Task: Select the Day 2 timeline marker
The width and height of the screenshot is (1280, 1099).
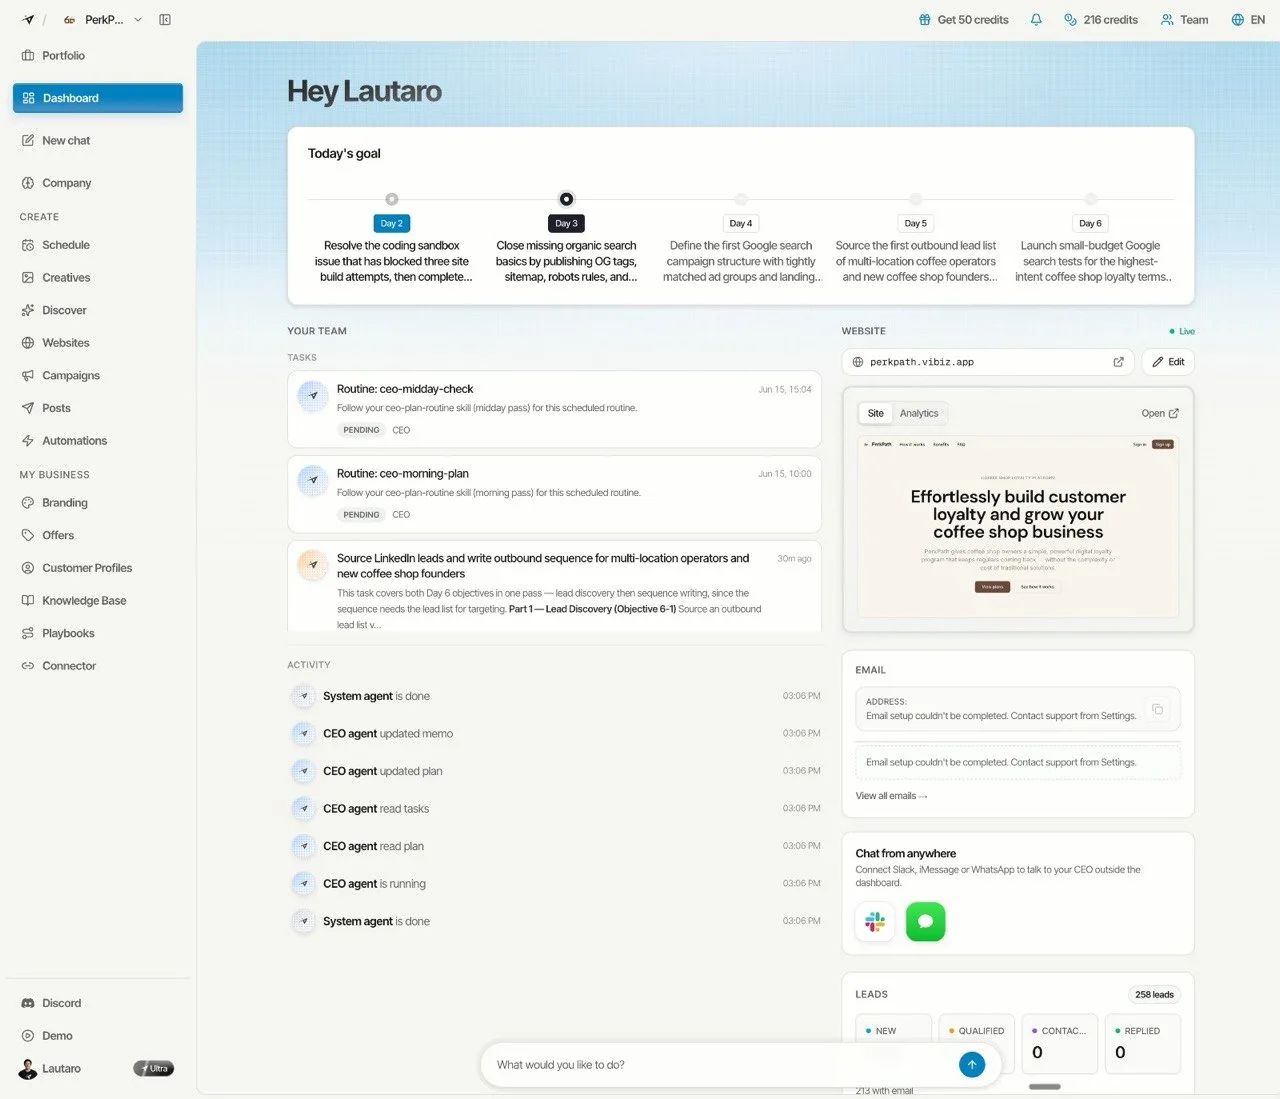Action: tap(392, 199)
